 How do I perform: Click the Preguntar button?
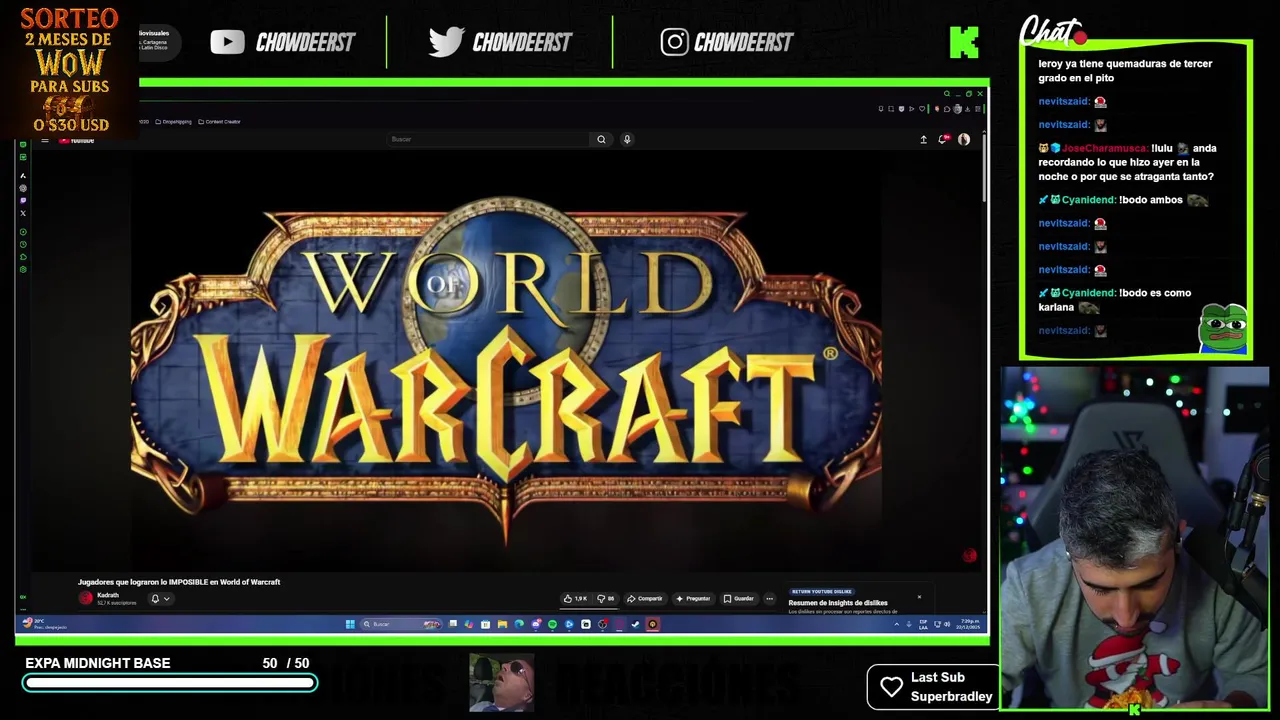pyautogui.click(x=693, y=598)
